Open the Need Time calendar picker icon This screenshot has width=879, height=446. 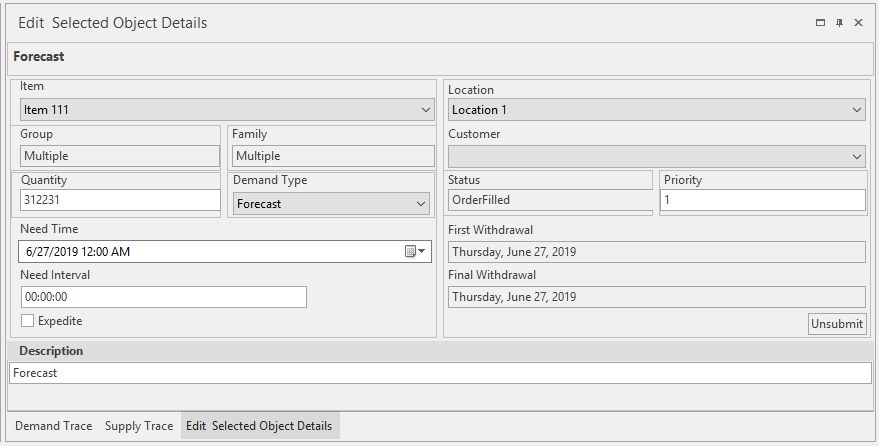(x=415, y=252)
